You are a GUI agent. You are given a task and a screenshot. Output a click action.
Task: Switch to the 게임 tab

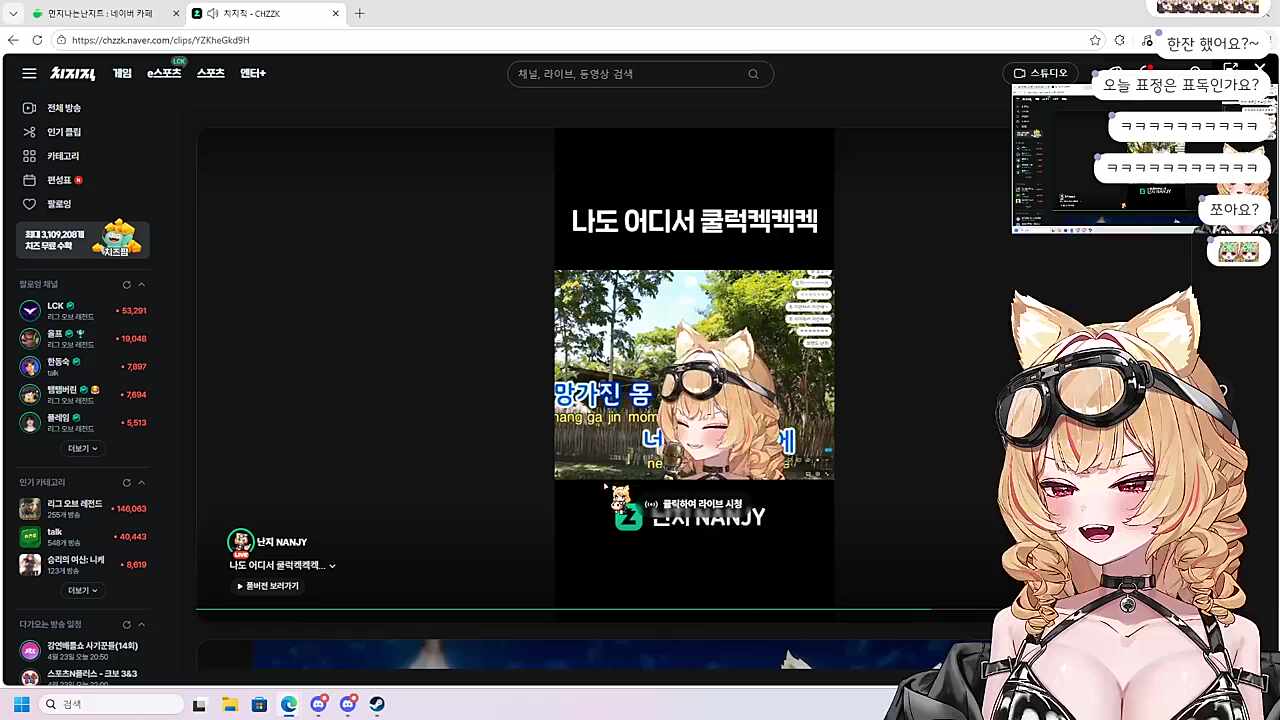[x=122, y=73]
